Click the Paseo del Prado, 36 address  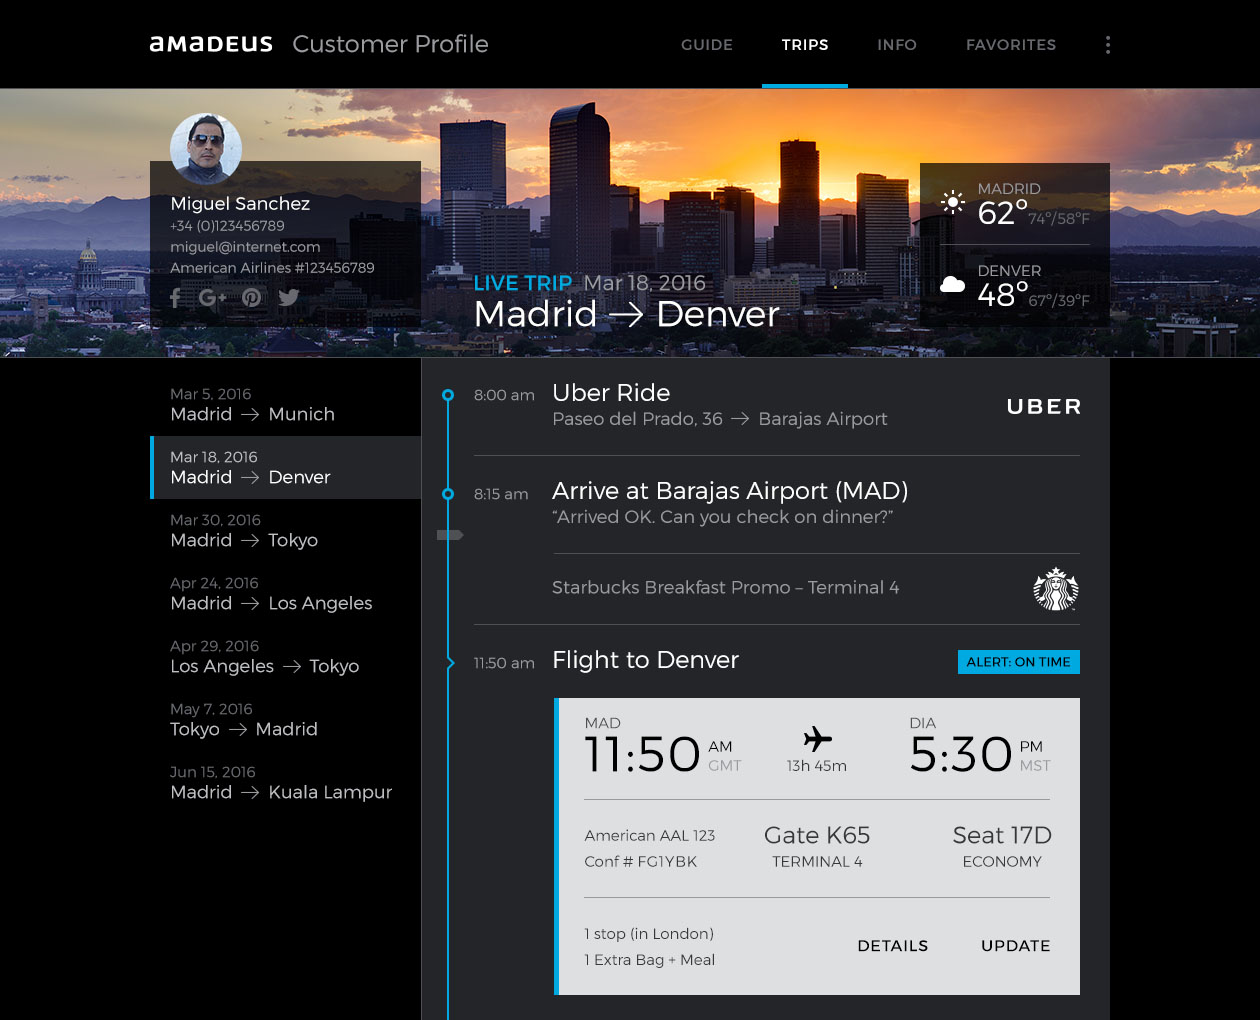pos(637,419)
